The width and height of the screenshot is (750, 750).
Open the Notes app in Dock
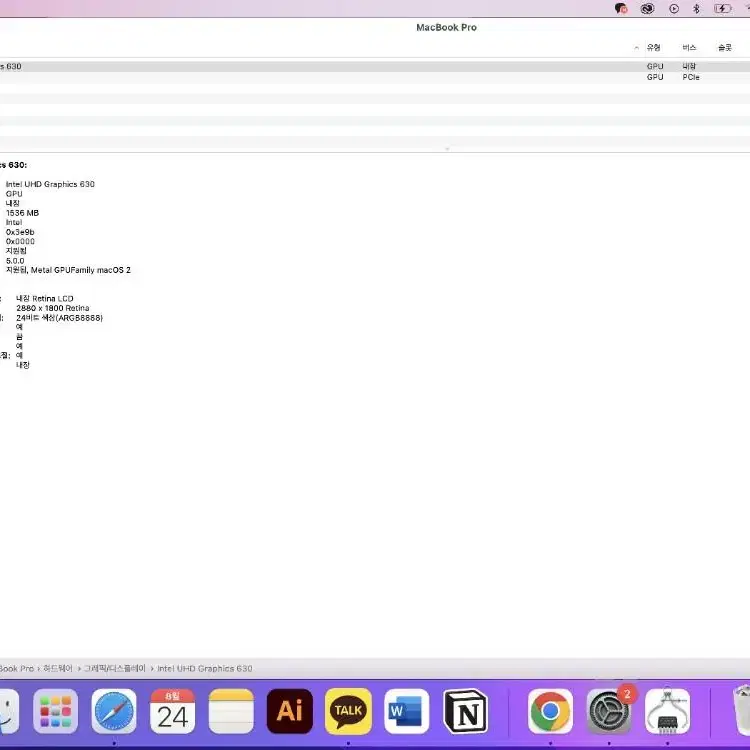tap(231, 711)
